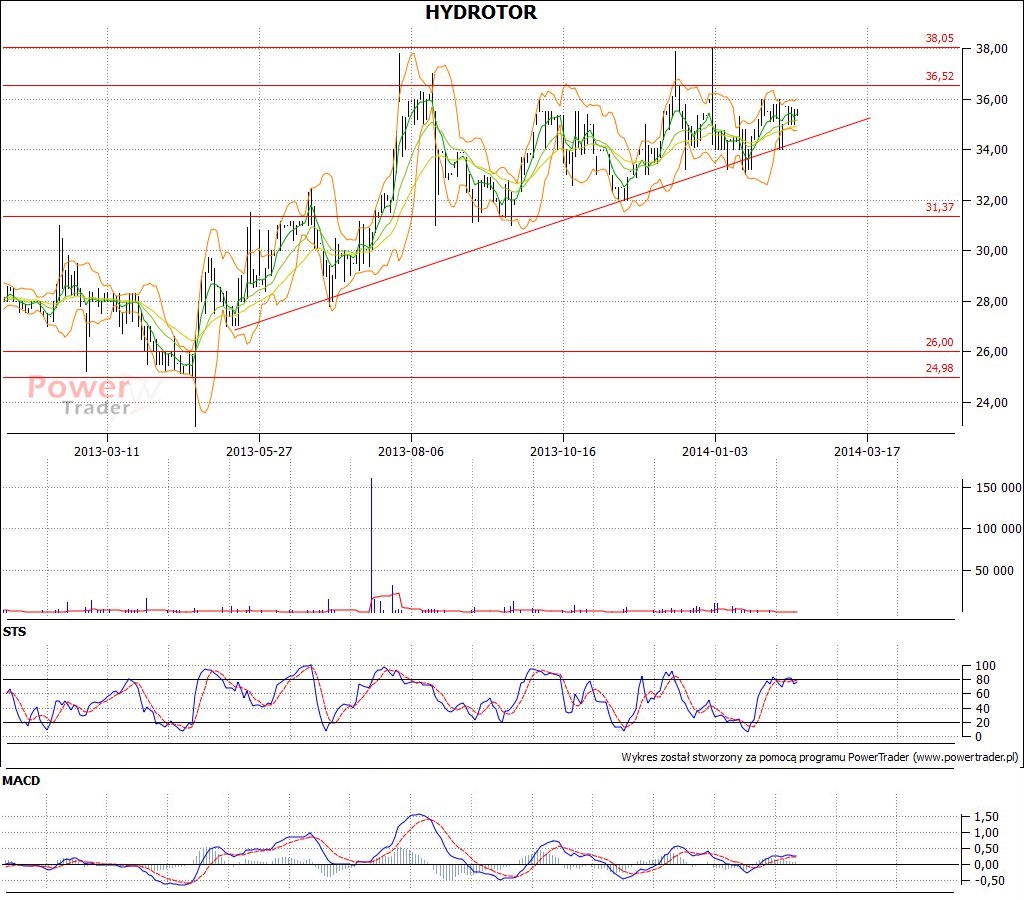
Task: Select the 31,37 support level label
Action: (x=939, y=207)
